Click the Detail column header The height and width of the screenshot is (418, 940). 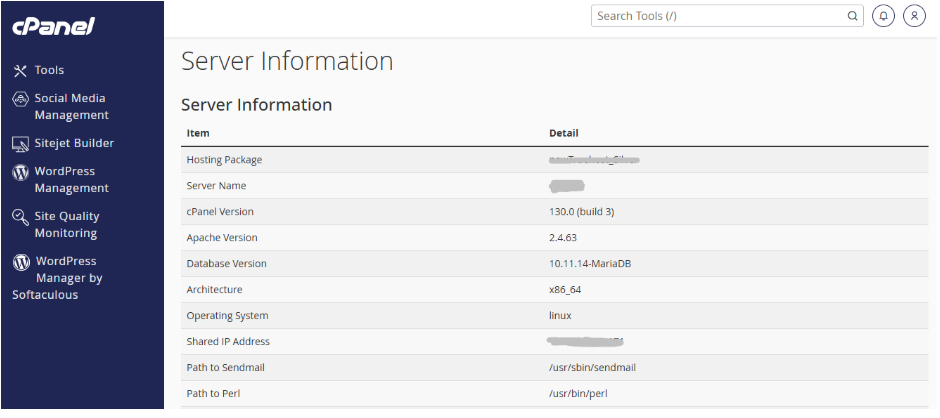coord(564,133)
